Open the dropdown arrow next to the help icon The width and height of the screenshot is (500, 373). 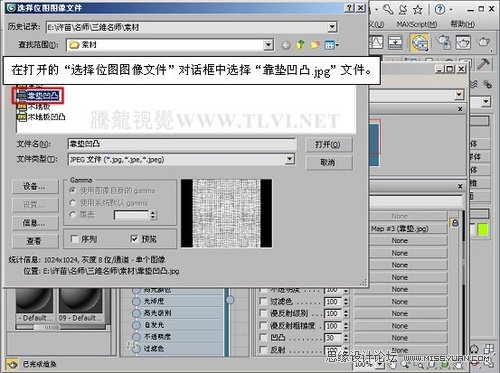tap(451, 10)
